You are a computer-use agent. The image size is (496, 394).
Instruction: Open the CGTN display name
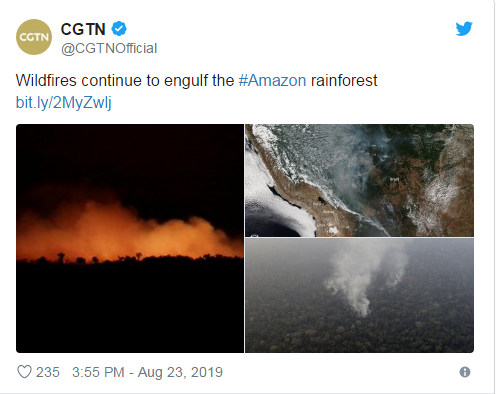point(83,29)
